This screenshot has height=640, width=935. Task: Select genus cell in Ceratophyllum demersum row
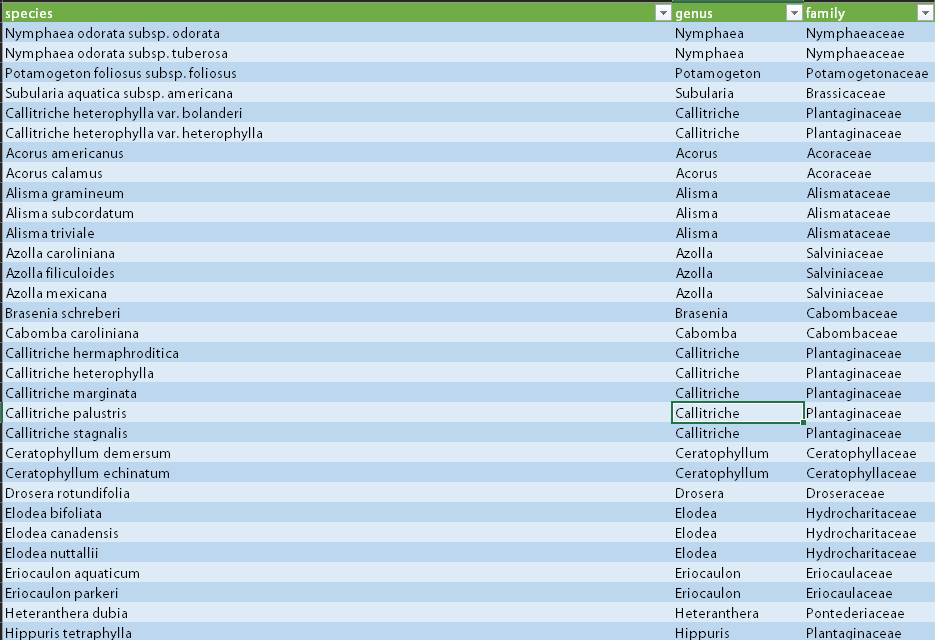[738, 453]
